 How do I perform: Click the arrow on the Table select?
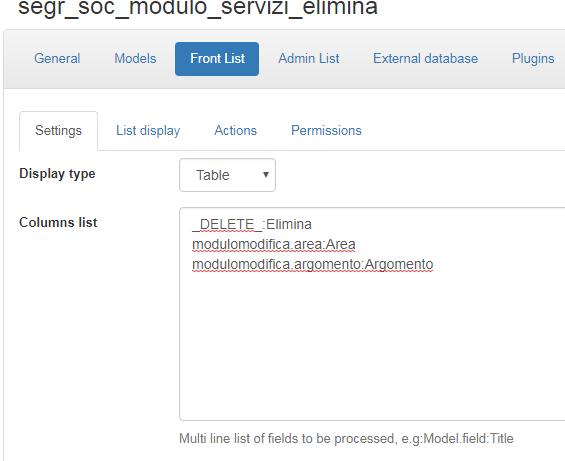click(266, 175)
